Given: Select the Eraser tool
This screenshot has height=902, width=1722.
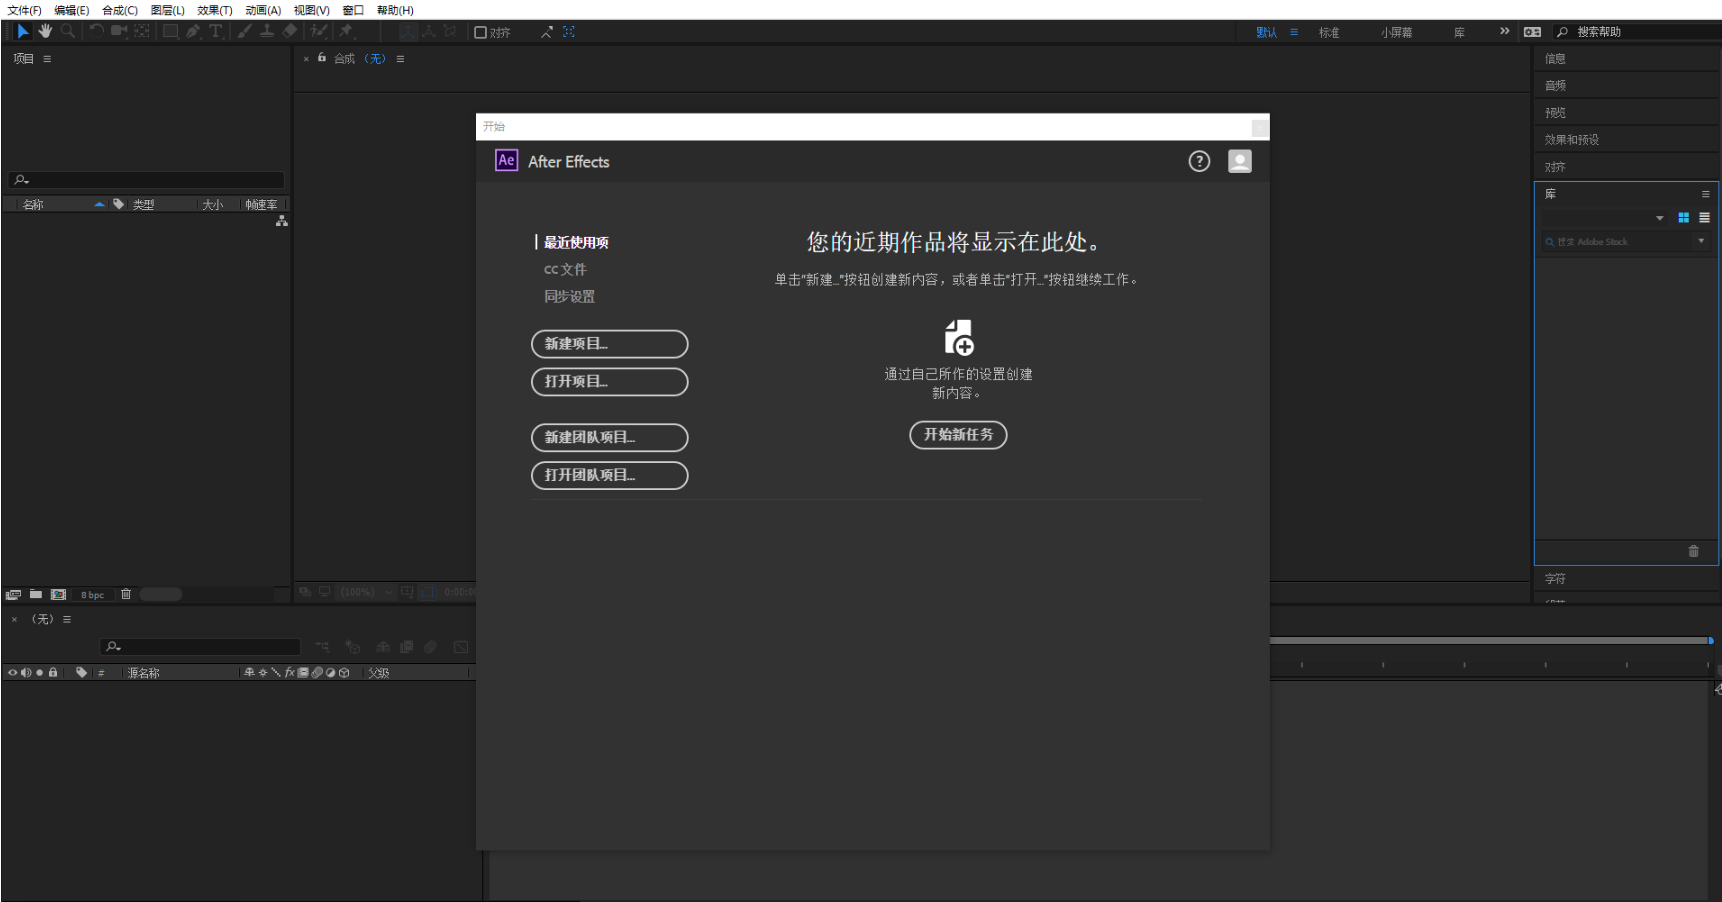Looking at the screenshot, I should [289, 32].
